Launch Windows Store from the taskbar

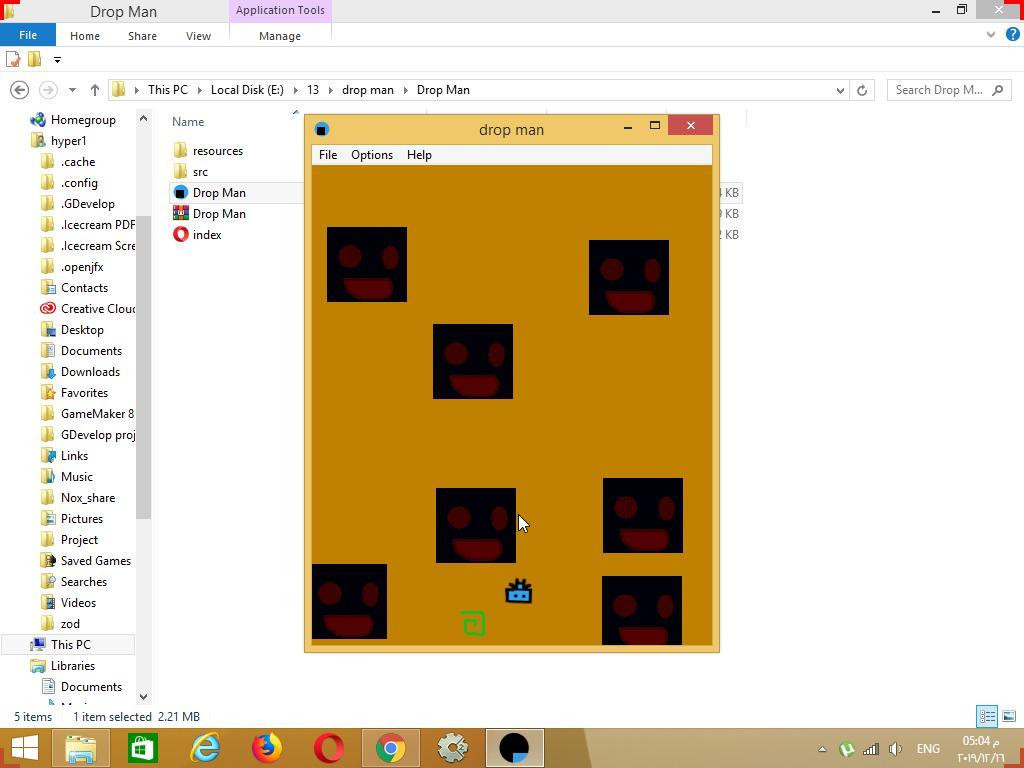(x=142, y=748)
